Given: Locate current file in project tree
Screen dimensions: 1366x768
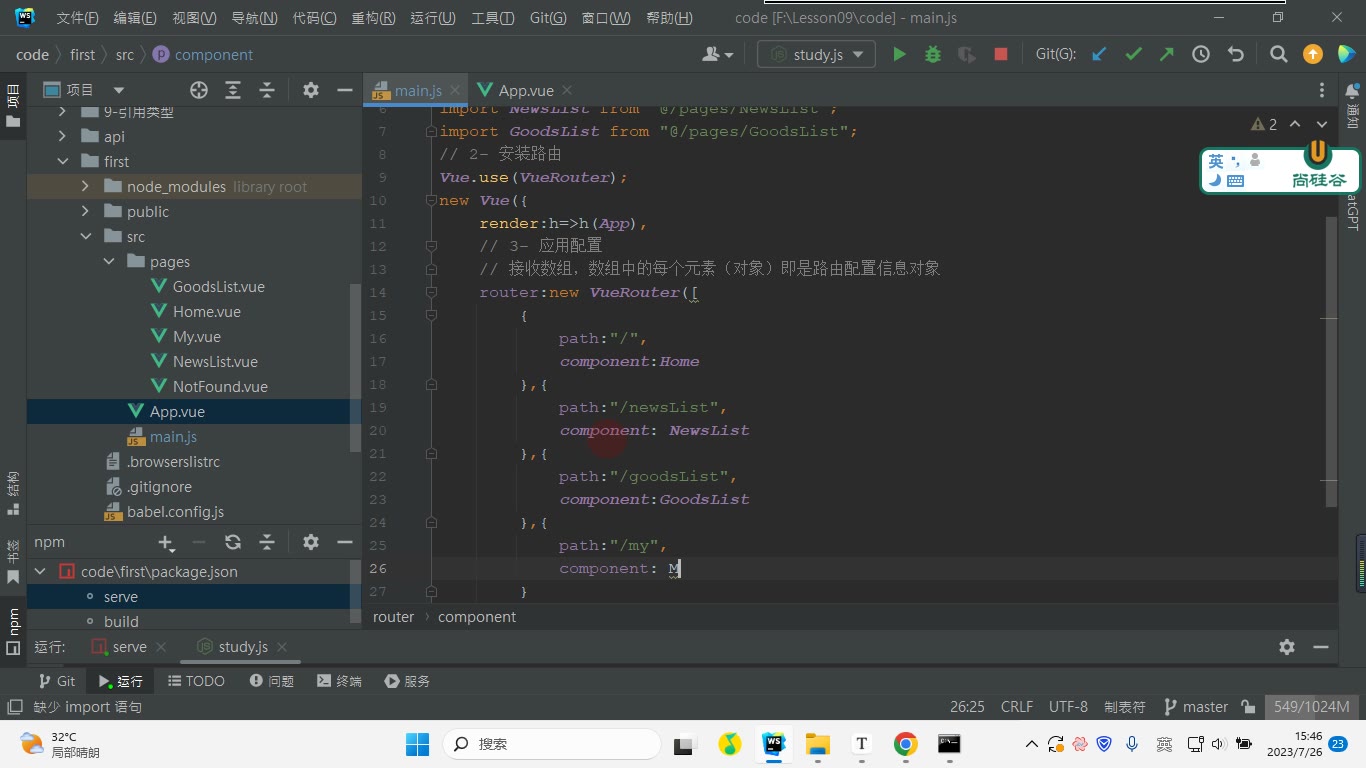Looking at the screenshot, I should click(x=199, y=90).
